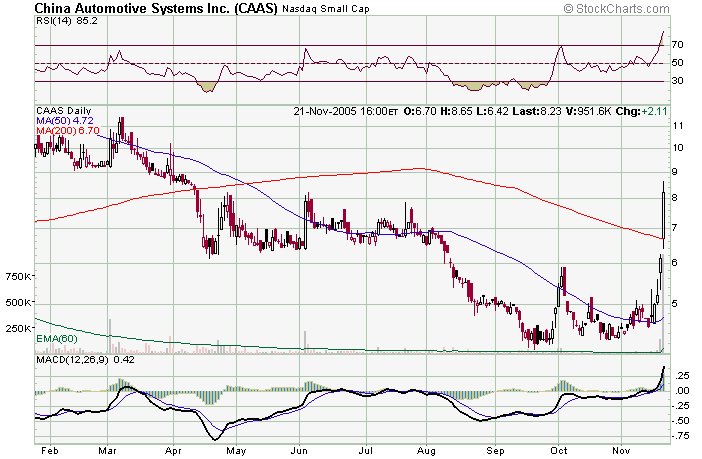This screenshot has height=459, width=702.
Task: Click the RSI 70 axis level label
Action: pos(677,44)
